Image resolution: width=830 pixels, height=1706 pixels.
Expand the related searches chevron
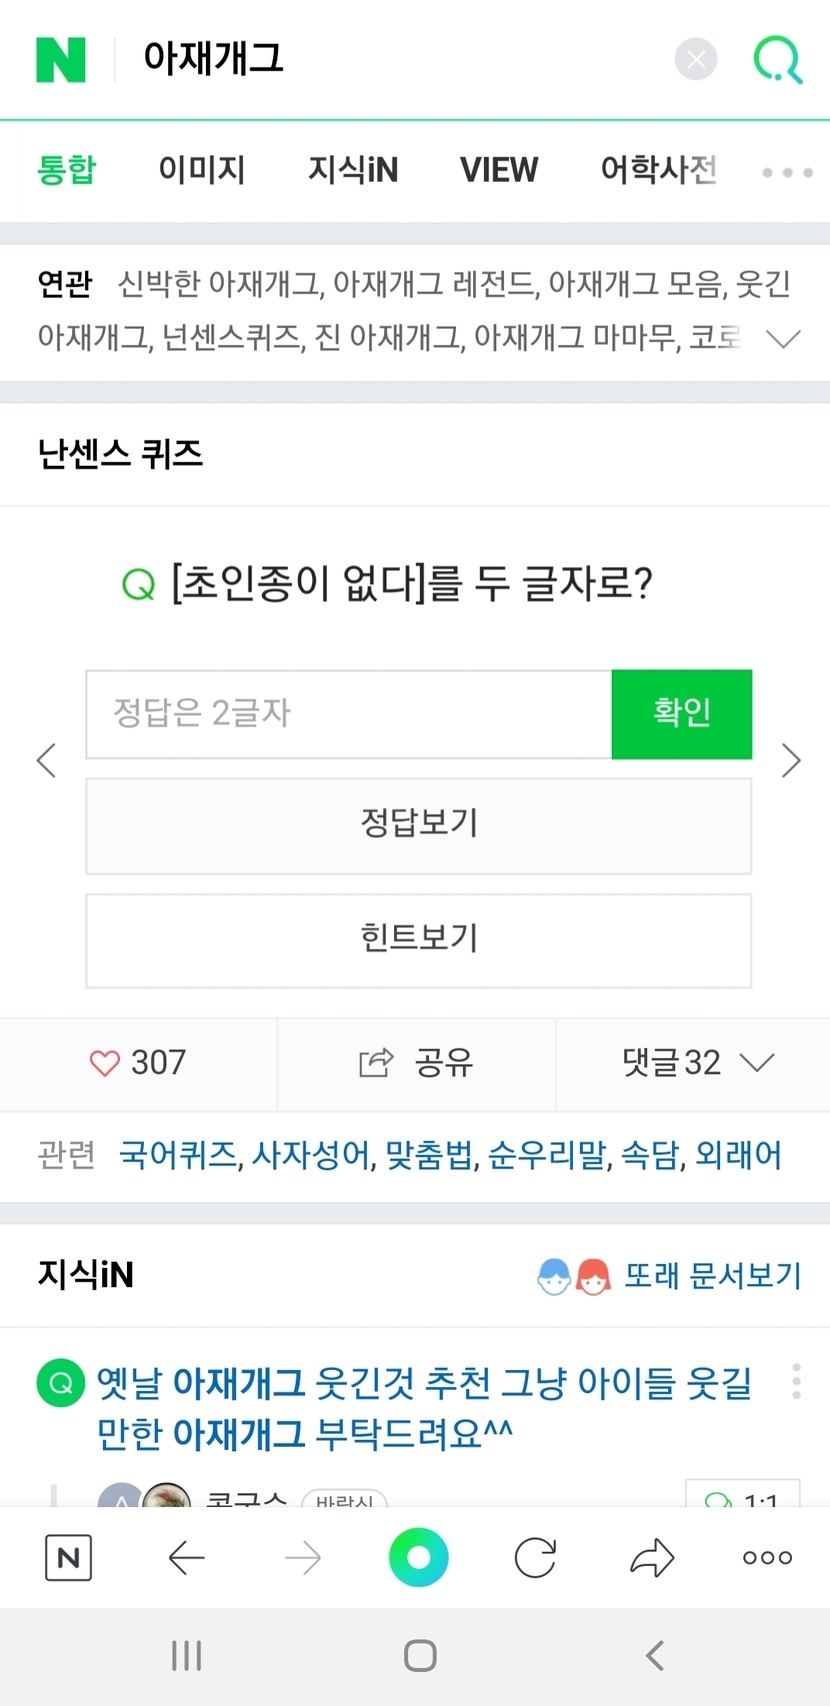(782, 339)
